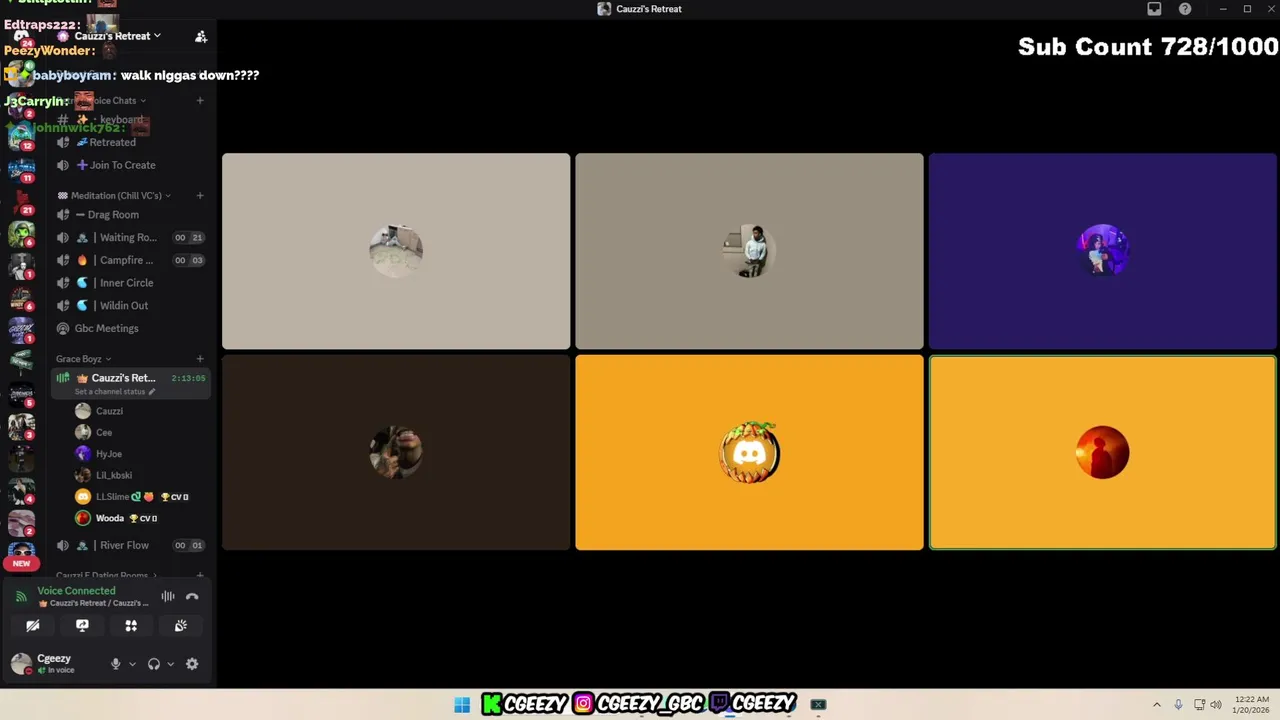
Task: Join the Retreated voice channel
Action: 130,142
